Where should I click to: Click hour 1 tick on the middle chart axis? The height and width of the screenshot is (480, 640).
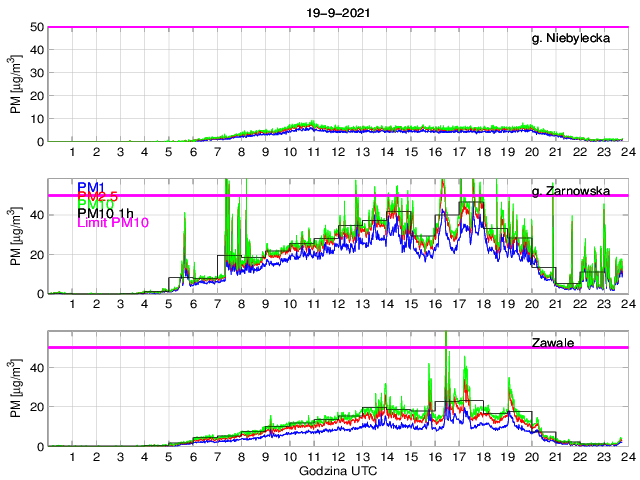[x=72, y=305]
